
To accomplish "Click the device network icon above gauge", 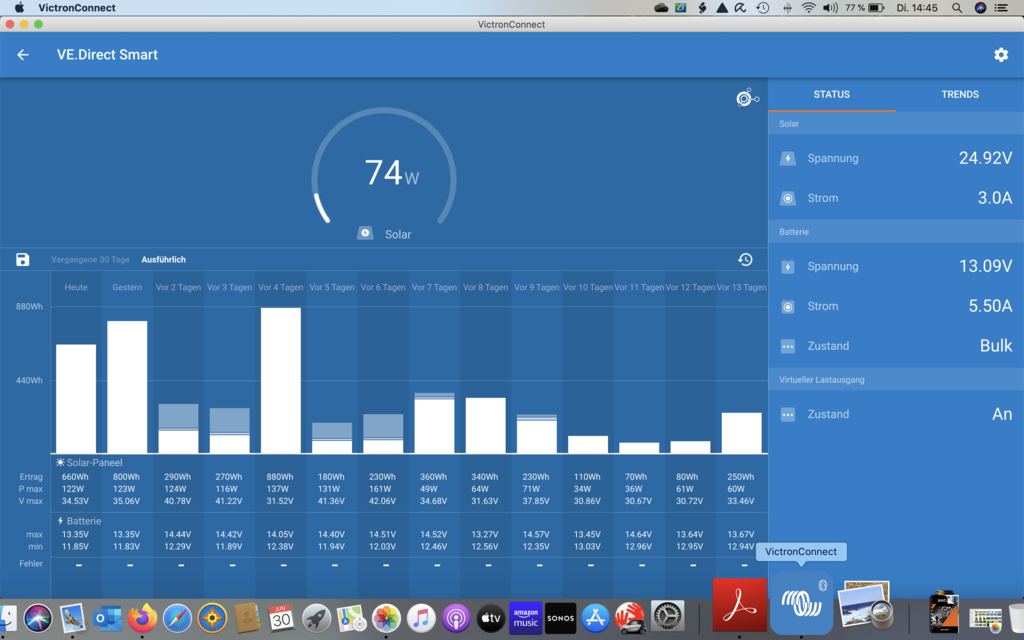I will (747, 98).
